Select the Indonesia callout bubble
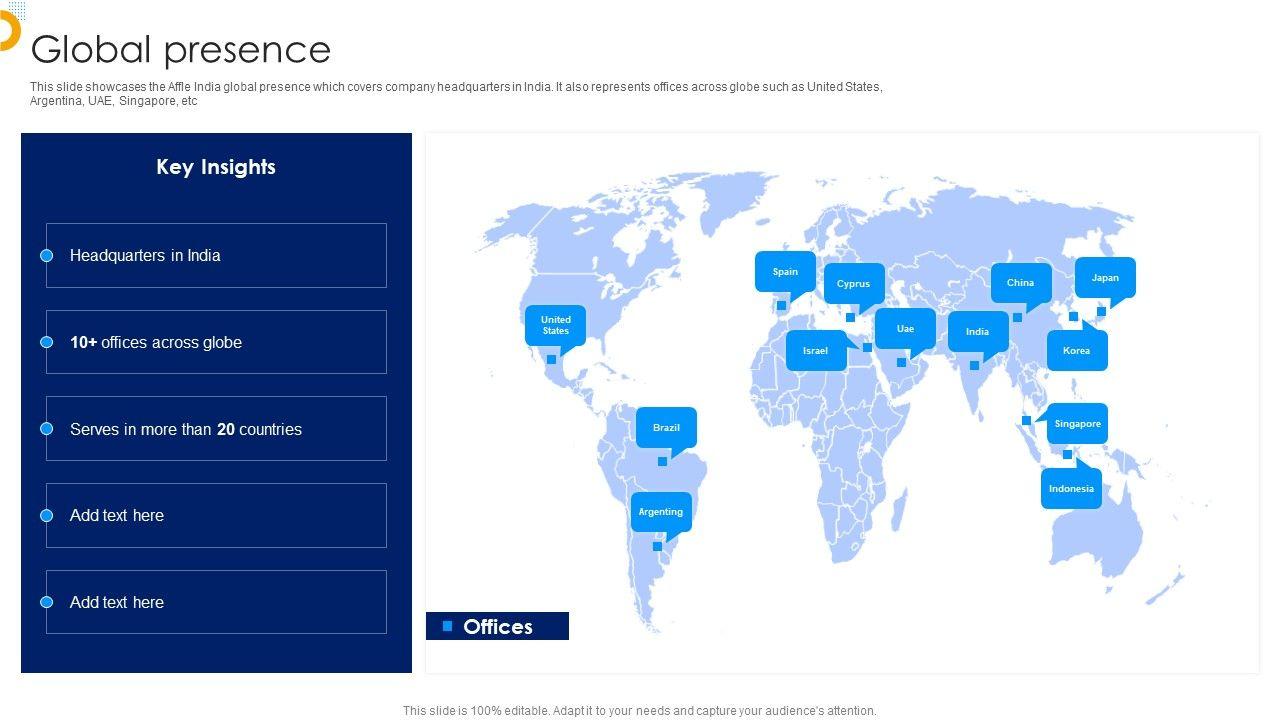Viewport: 1280px width, 720px height. coord(1071,489)
